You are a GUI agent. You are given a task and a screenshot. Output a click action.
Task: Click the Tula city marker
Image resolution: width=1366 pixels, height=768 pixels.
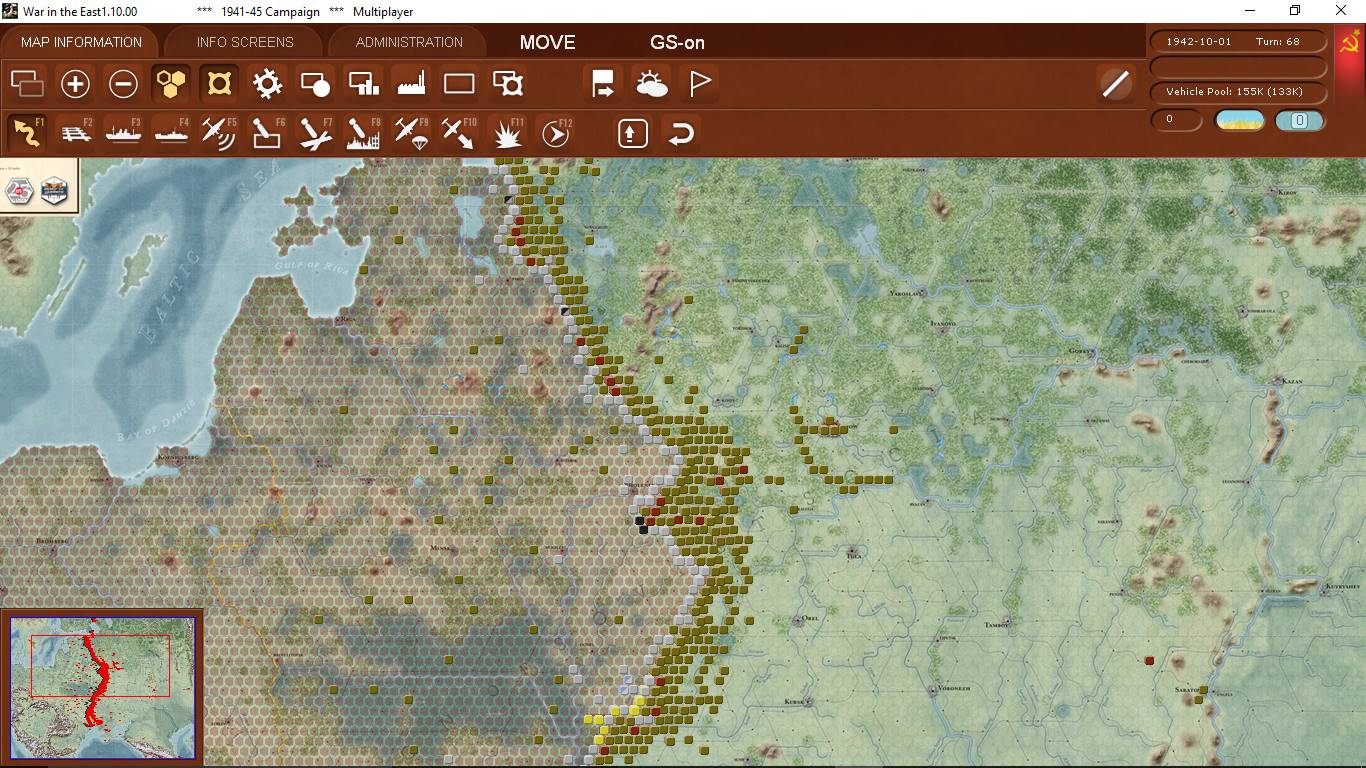pos(852,550)
